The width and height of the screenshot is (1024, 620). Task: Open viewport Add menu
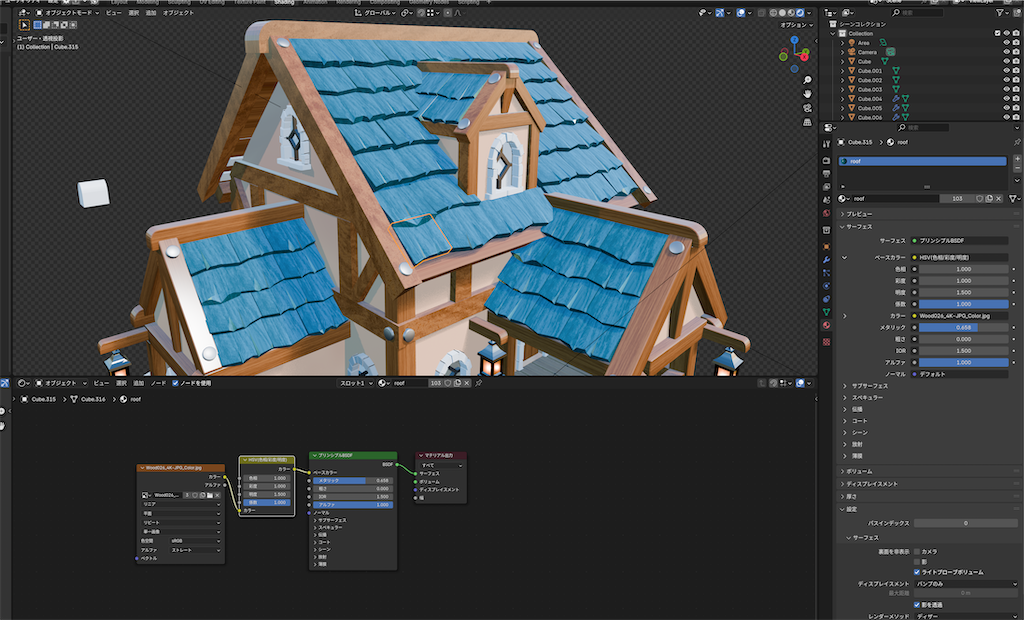point(151,12)
